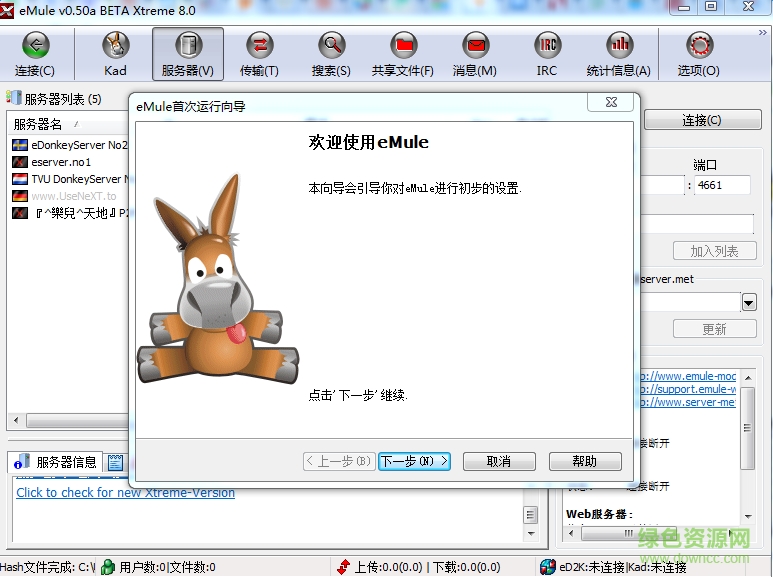Open the IRC toolbar icon

[547, 45]
